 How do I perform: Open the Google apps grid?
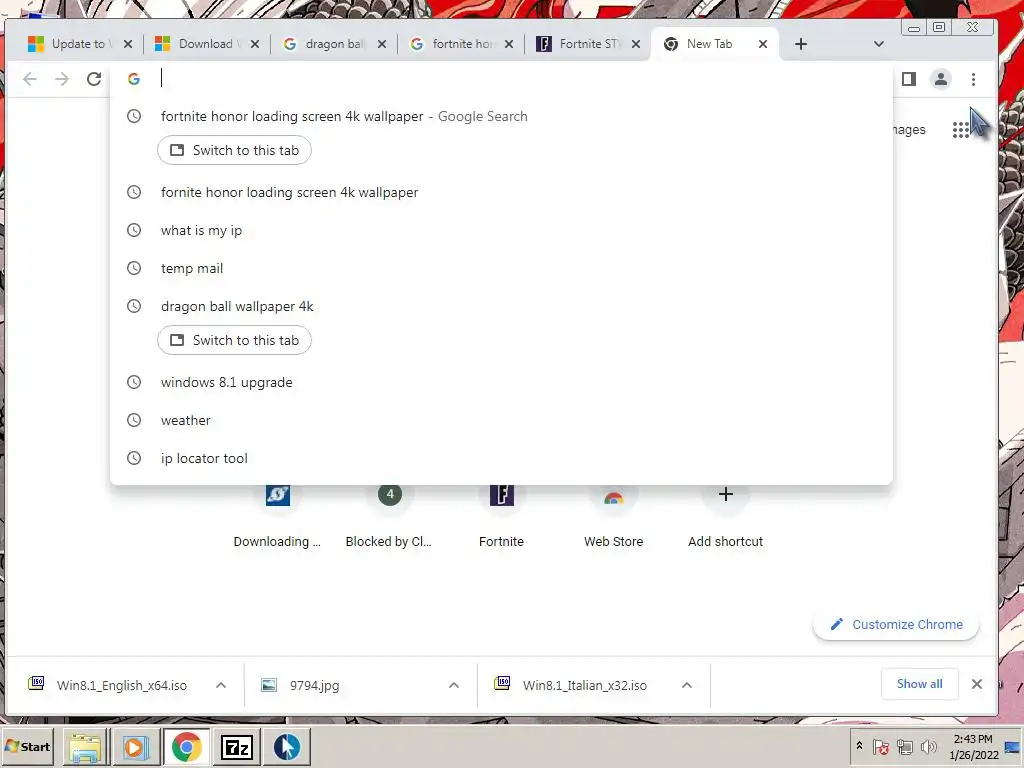[961, 130]
